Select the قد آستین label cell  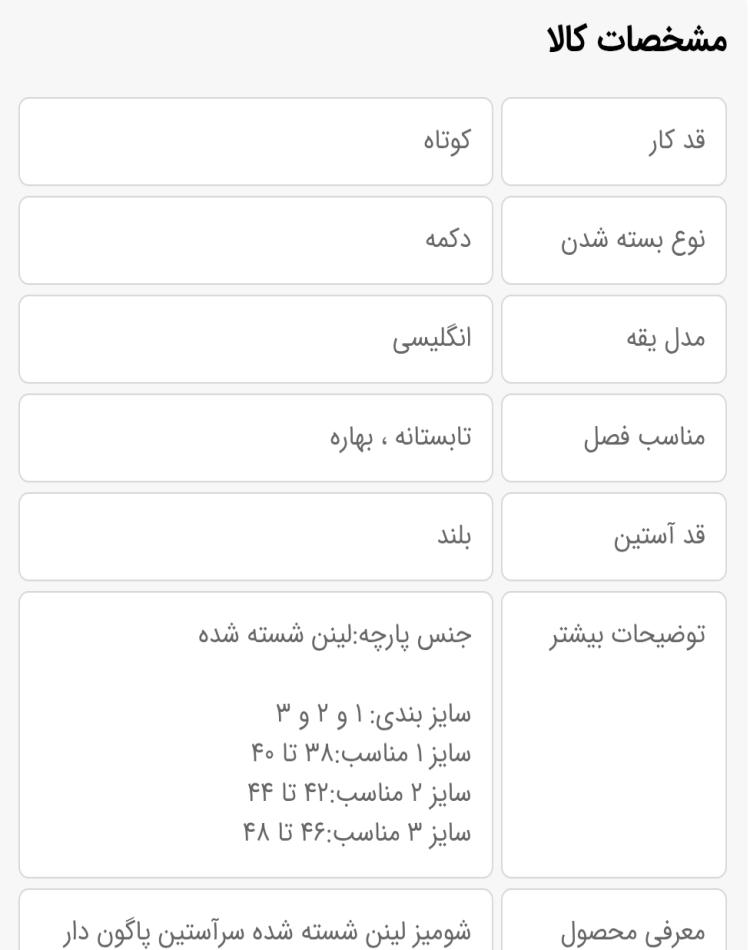pyautogui.click(x=614, y=536)
